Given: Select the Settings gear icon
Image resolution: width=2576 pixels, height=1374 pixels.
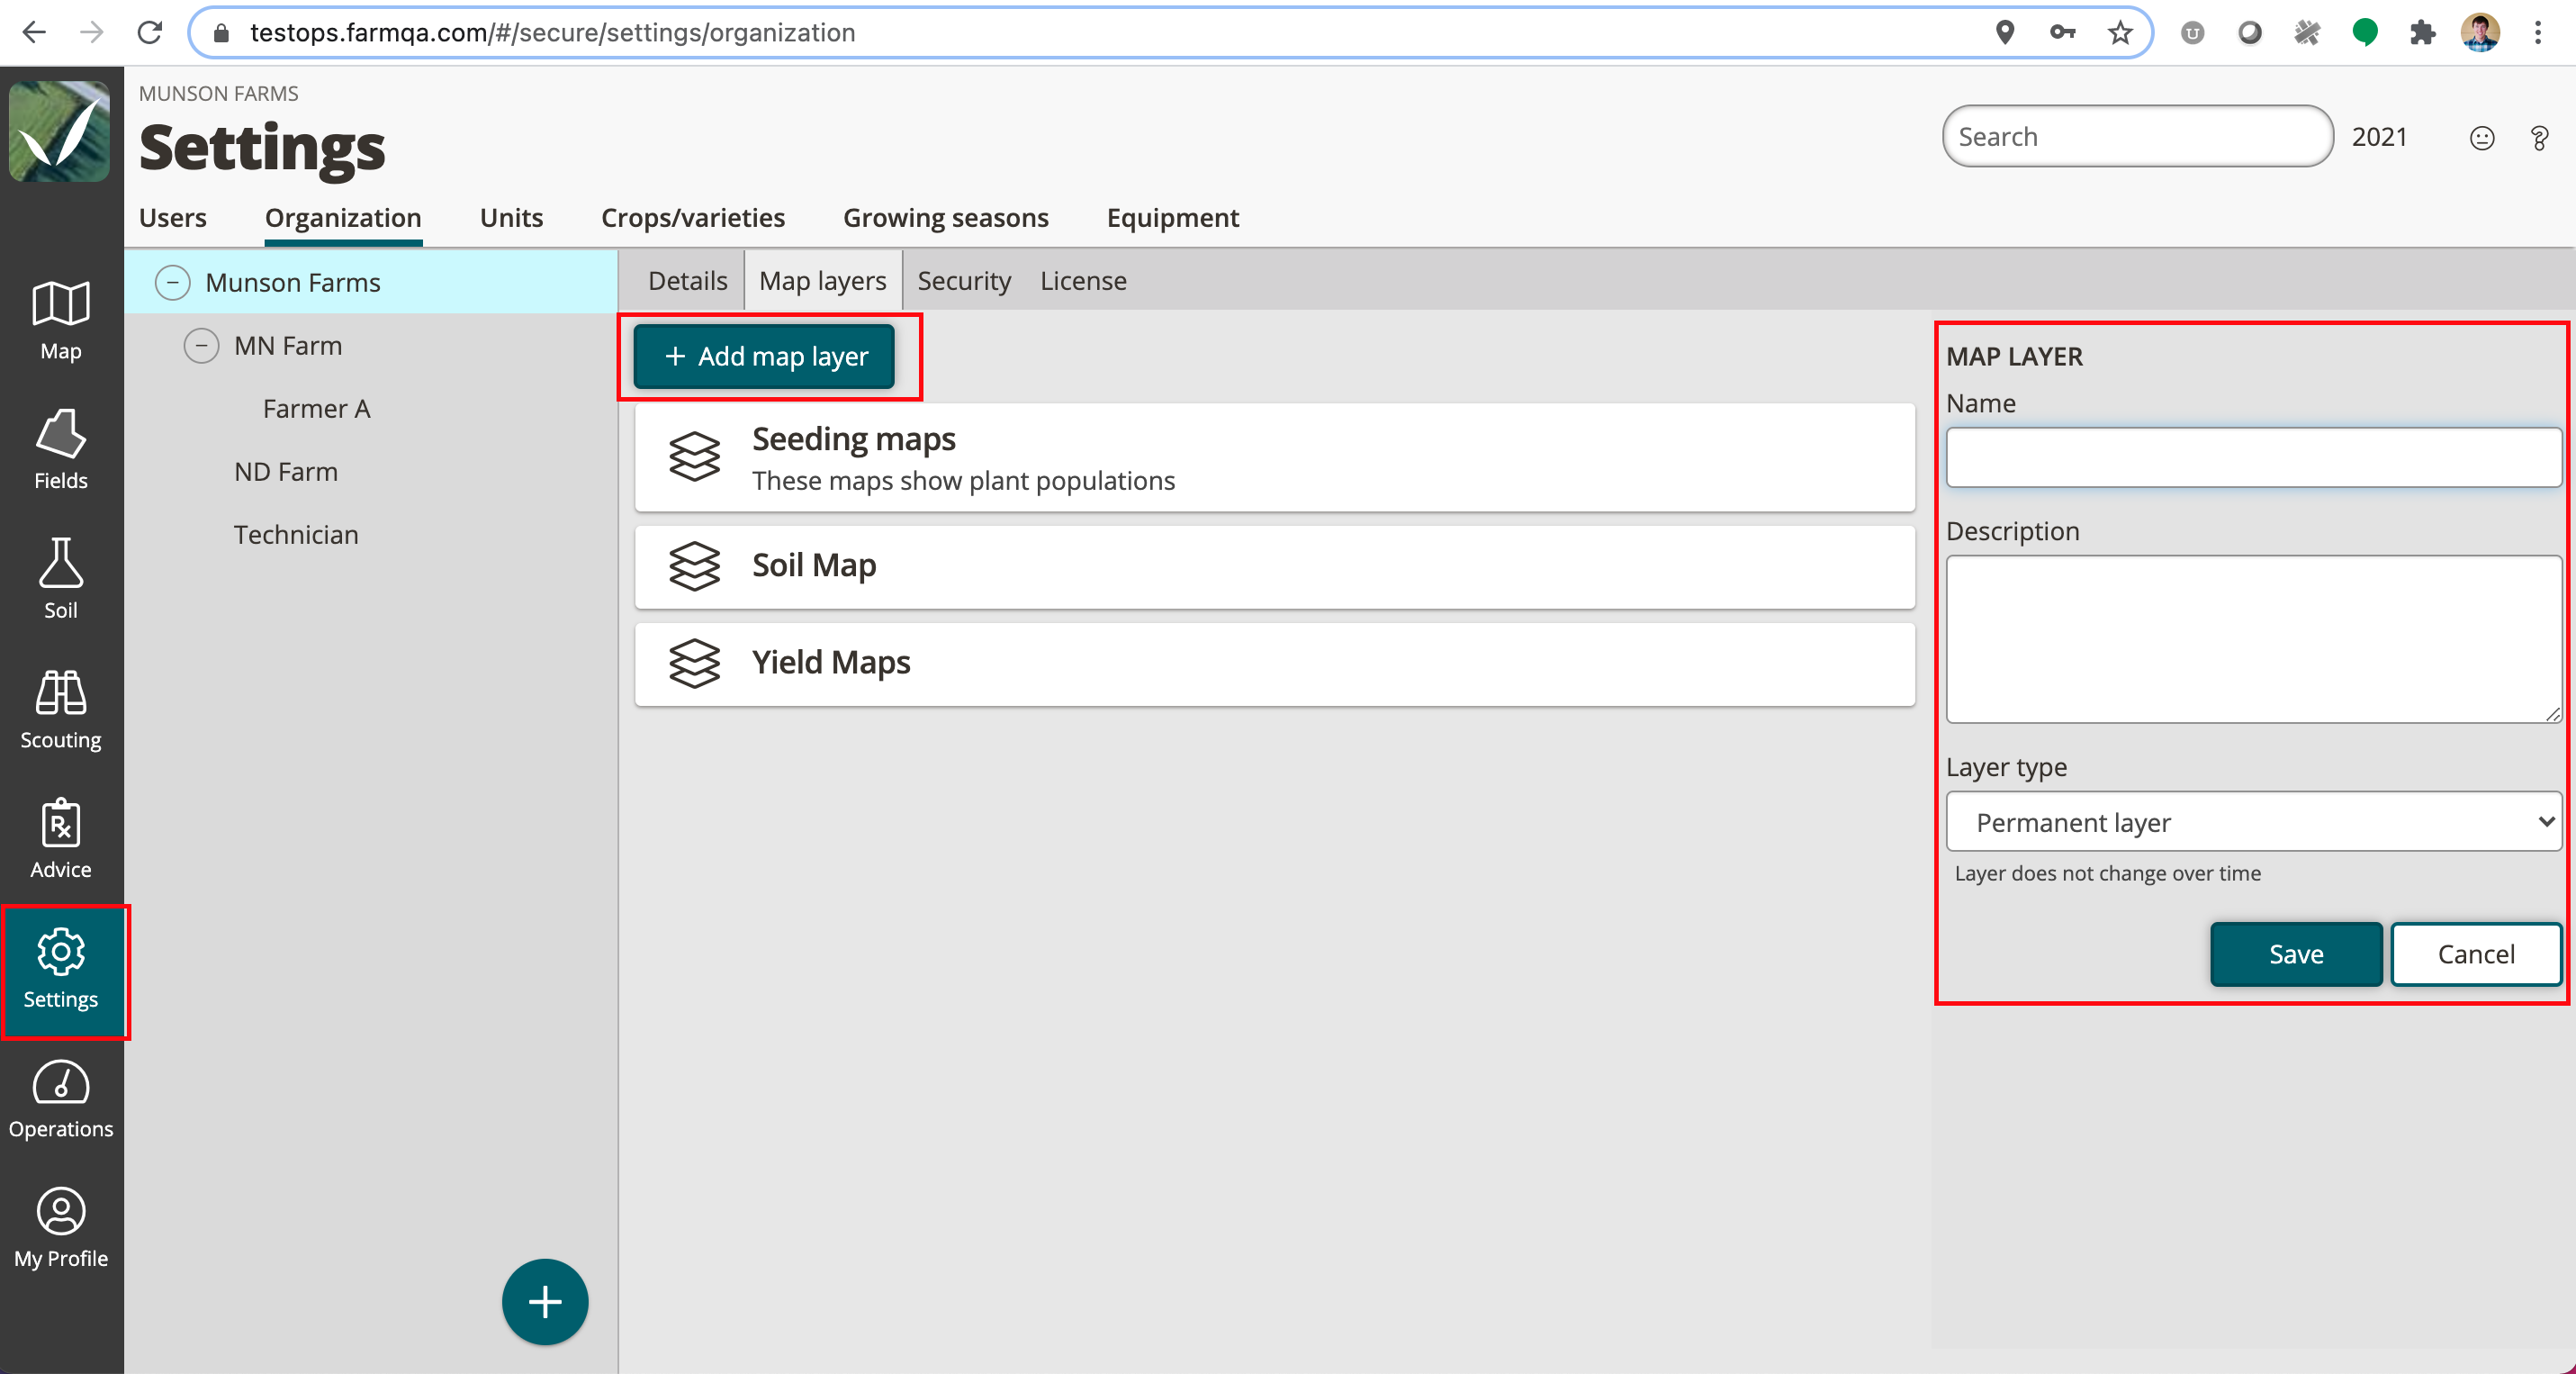Looking at the screenshot, I should click(x=61, y=951).
